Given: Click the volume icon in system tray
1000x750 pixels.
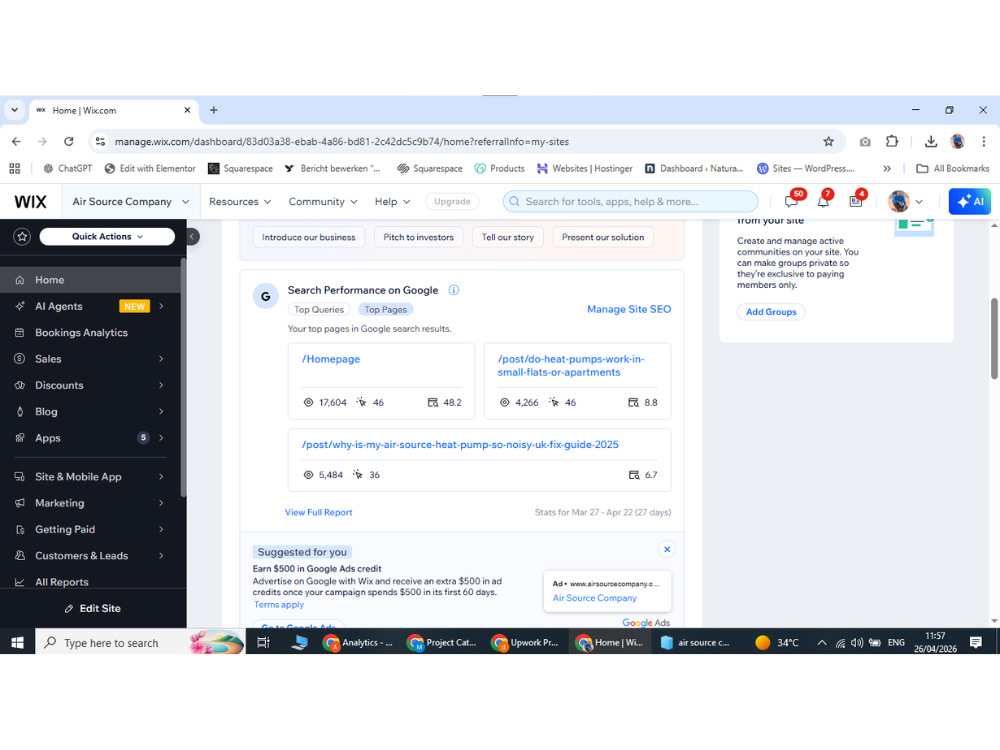Looking at the screenshot, I should point(857,643).
